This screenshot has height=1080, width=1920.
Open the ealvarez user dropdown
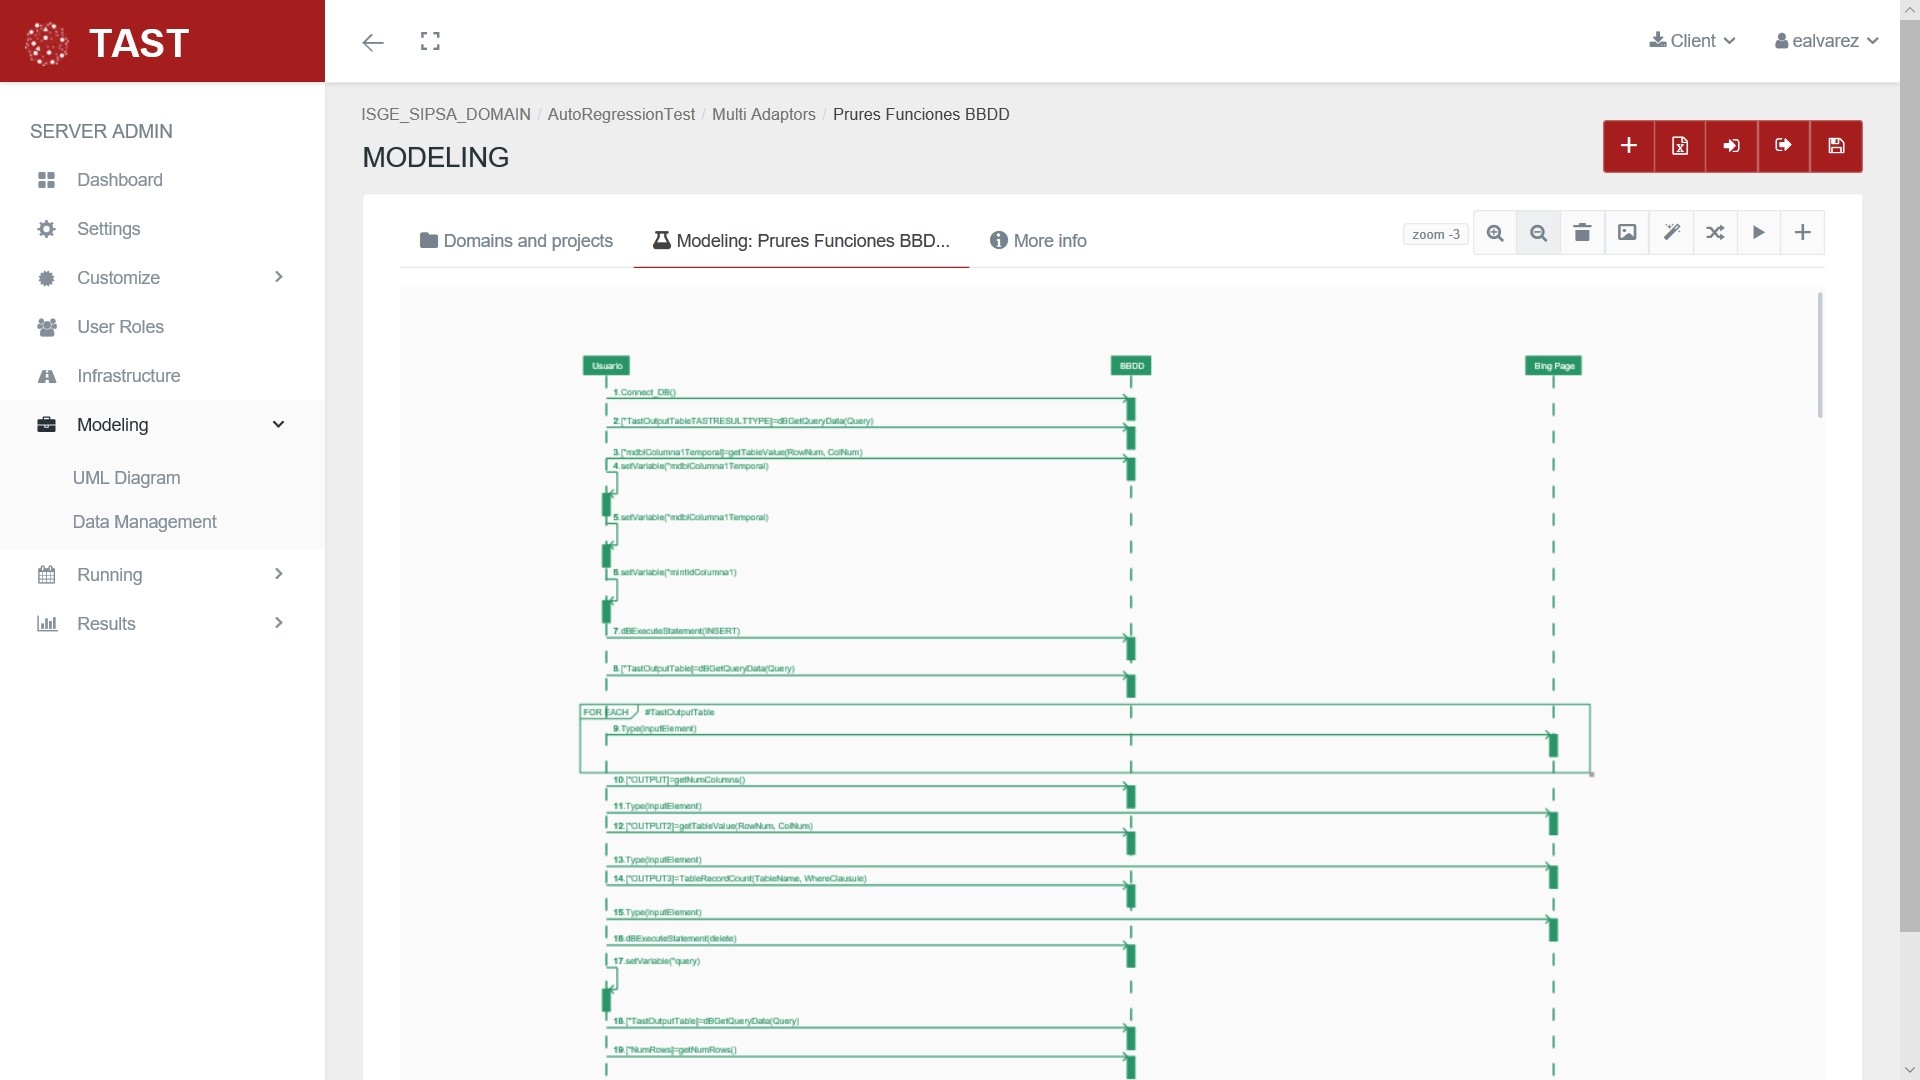pos(1826,41)
